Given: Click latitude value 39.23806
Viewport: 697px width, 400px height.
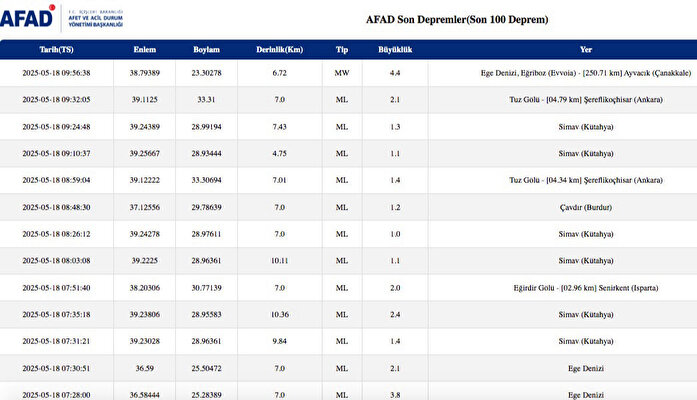Looking at the screenshot, I should point(144,314).
